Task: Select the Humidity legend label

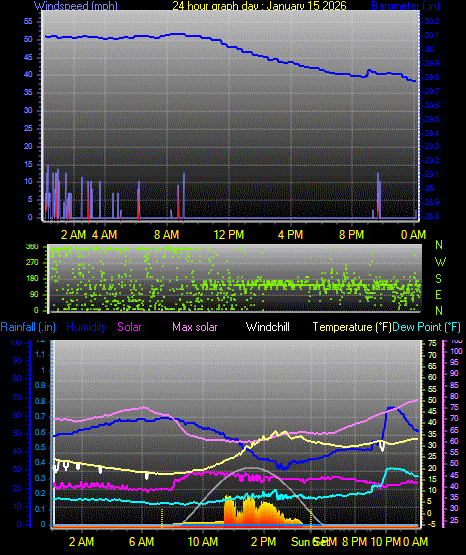Action: tap(86, 327)
